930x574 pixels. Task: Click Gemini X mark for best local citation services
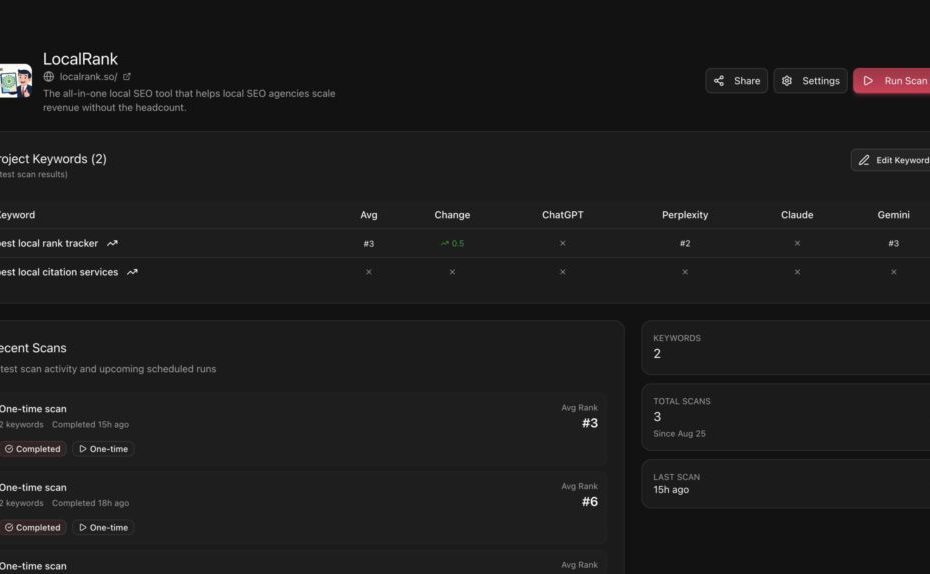point(893,272)
